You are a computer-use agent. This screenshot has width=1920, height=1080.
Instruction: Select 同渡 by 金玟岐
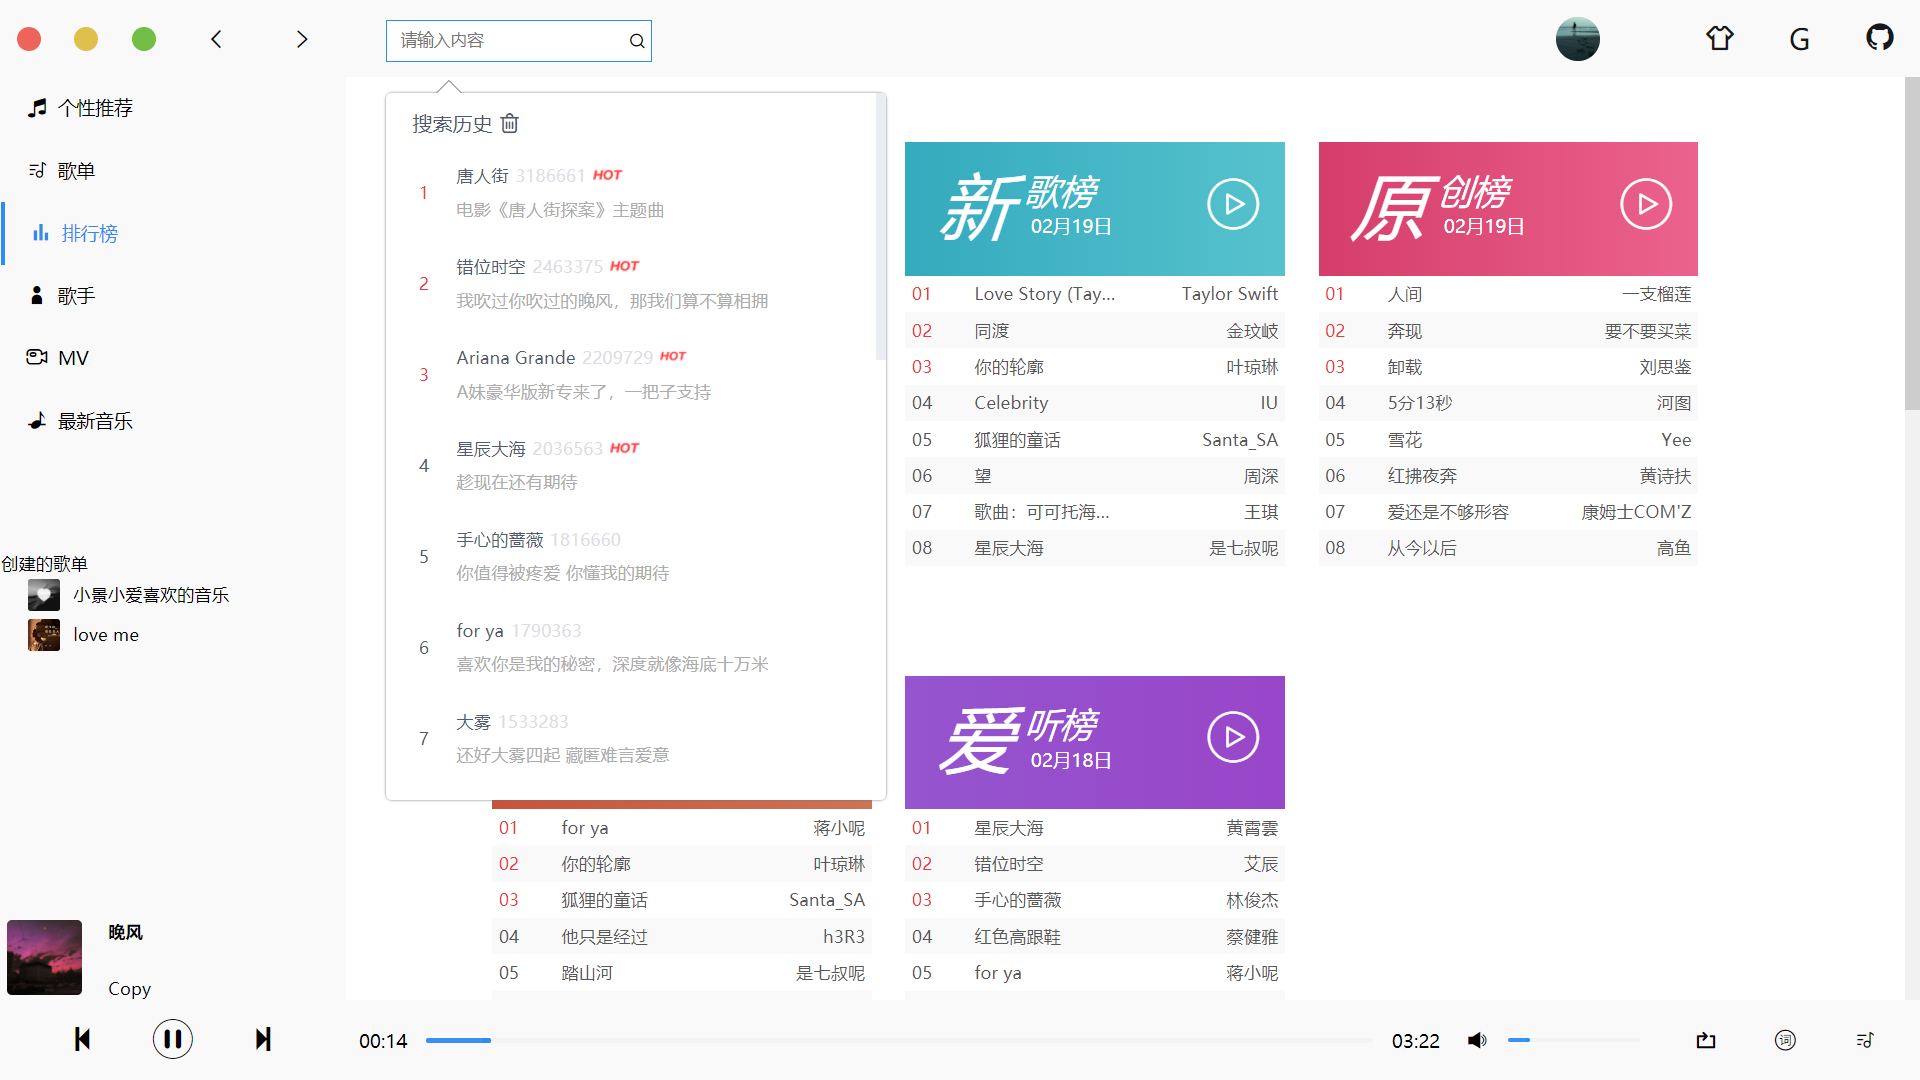[x=1095, y=331]
